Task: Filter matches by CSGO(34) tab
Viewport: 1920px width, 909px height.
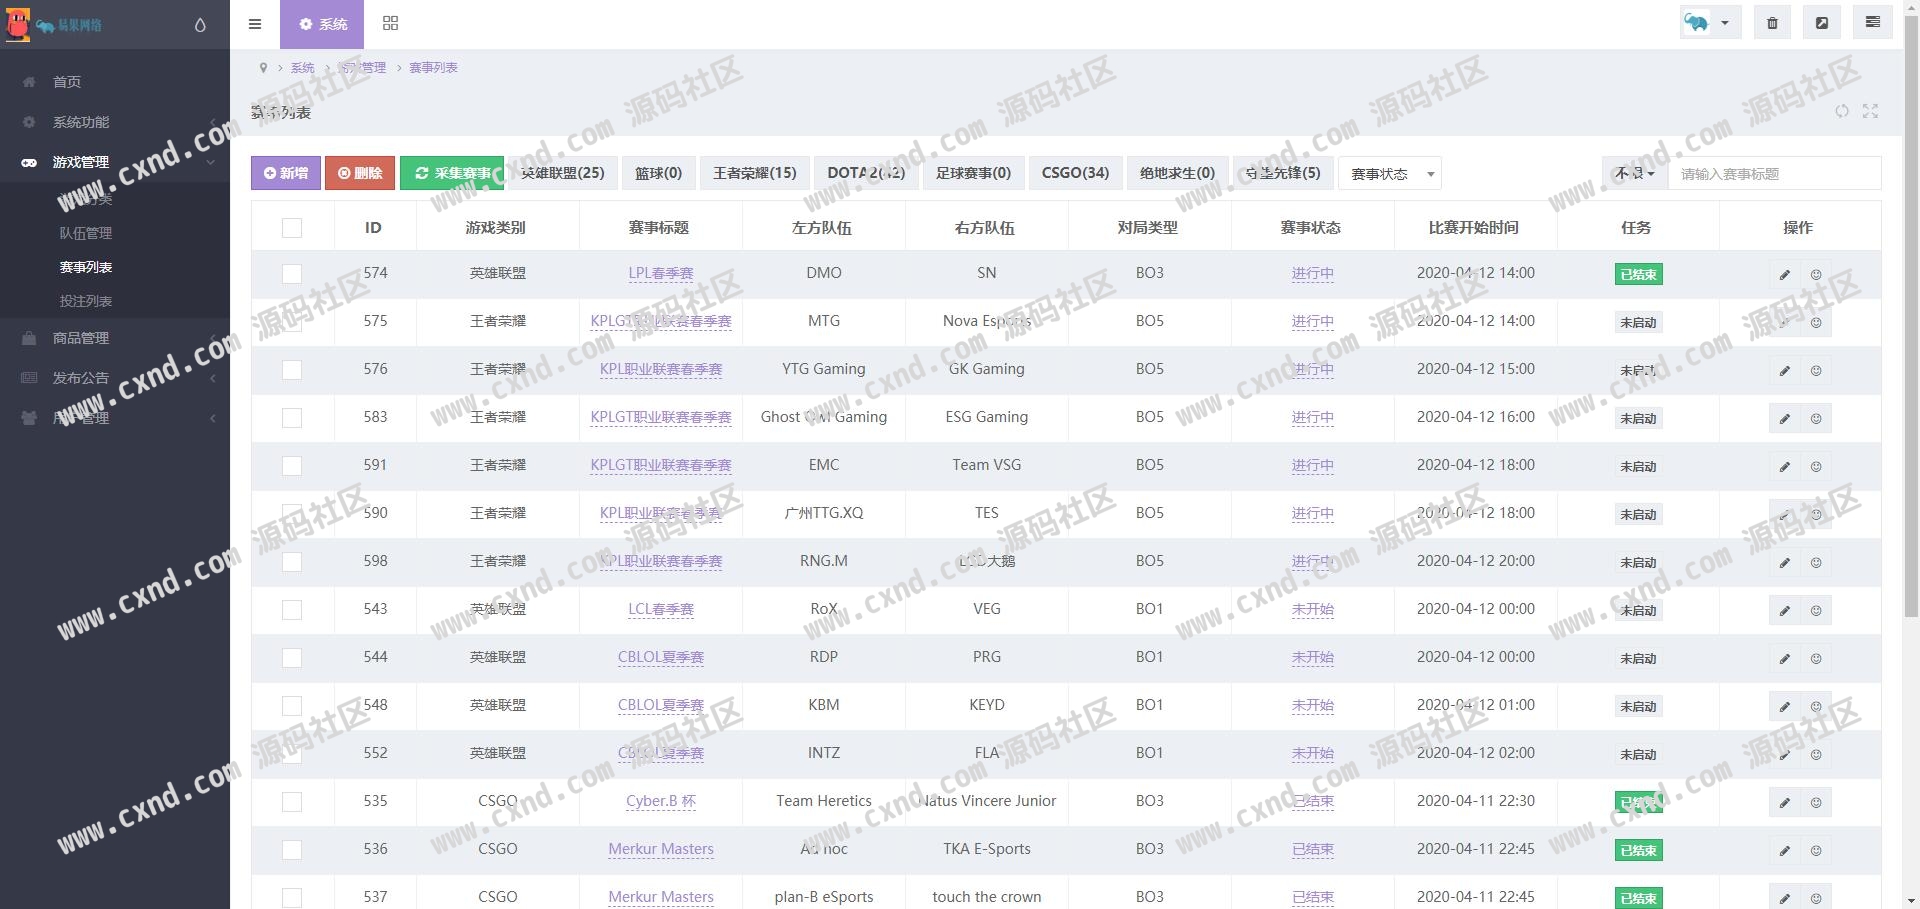Action: point(1075,173)
